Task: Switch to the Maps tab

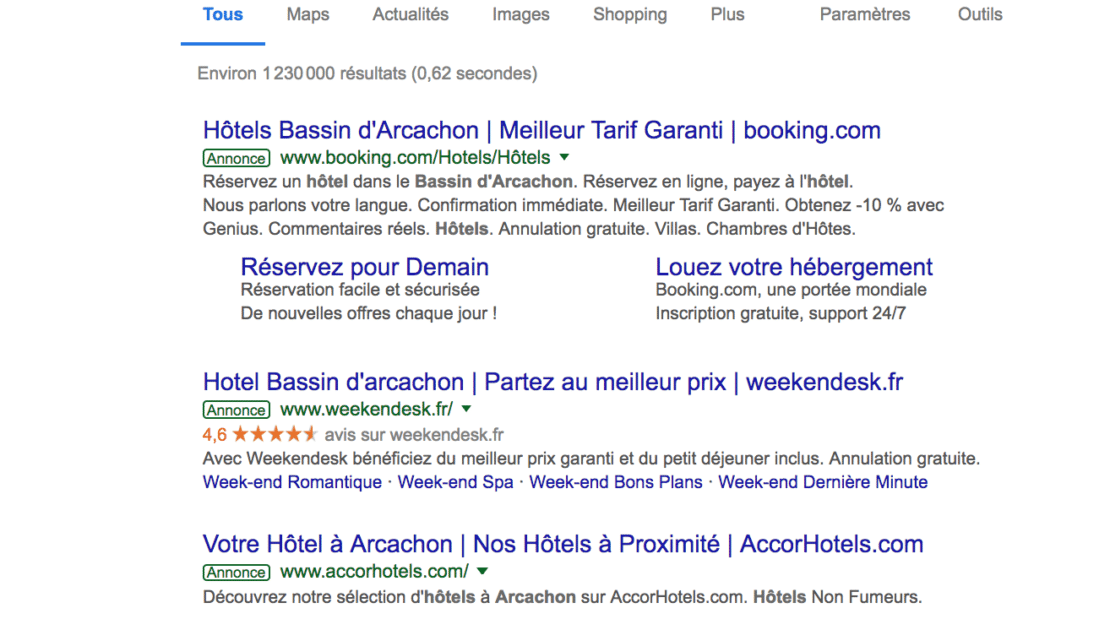Action: [308, 15]
